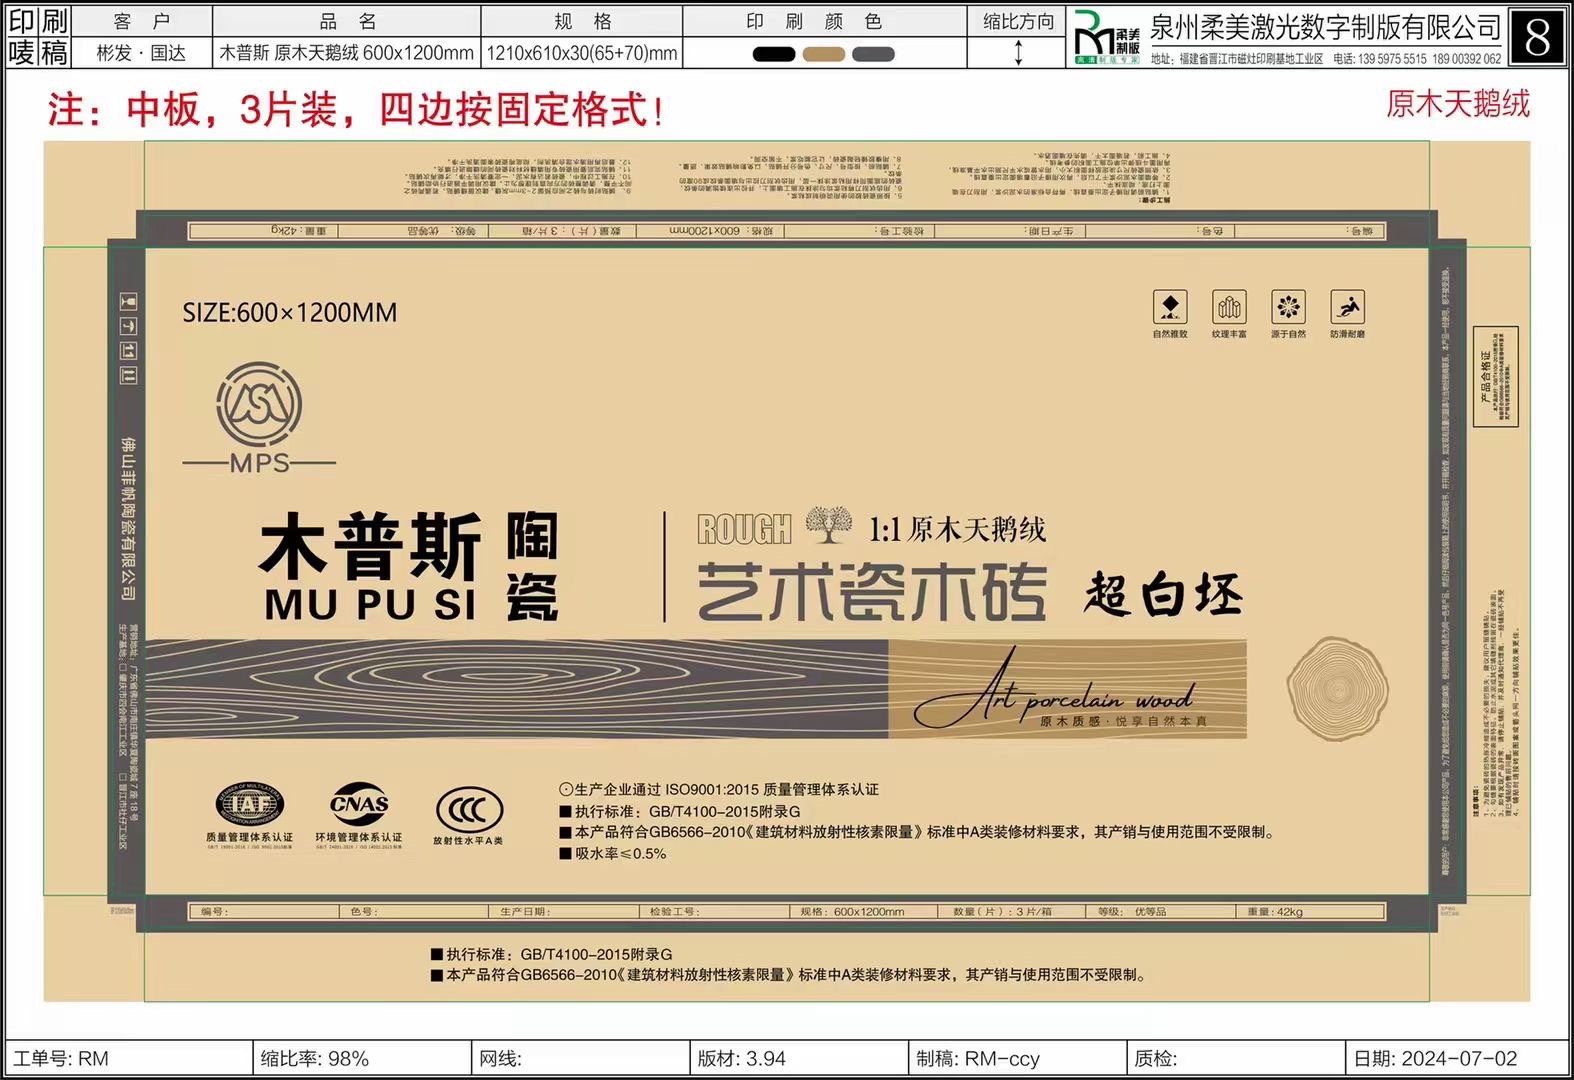Click the 纹理丰富 texture feature icon
This screenshot has height=1080, width=1574.
click(1229, 307)
